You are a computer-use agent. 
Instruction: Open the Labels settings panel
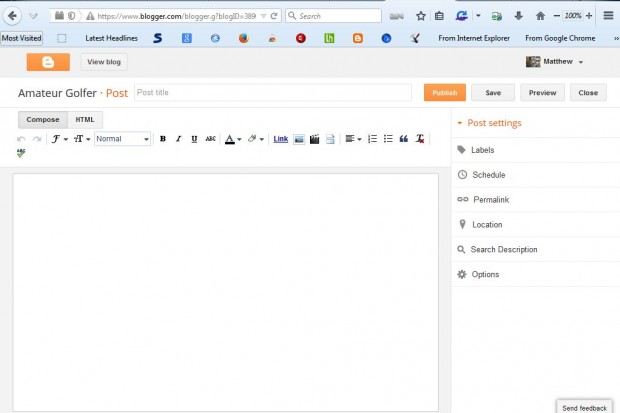482,150
